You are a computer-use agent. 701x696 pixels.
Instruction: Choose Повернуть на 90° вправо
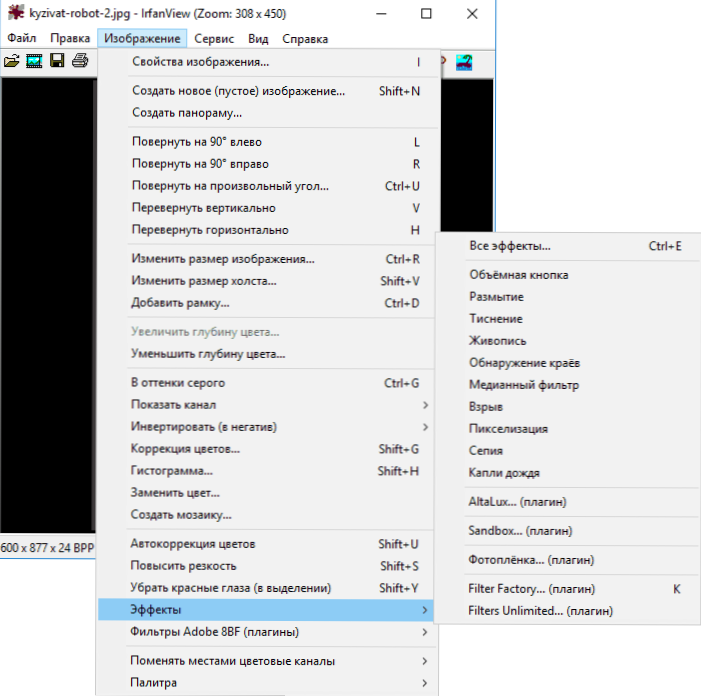coord(268,164)
